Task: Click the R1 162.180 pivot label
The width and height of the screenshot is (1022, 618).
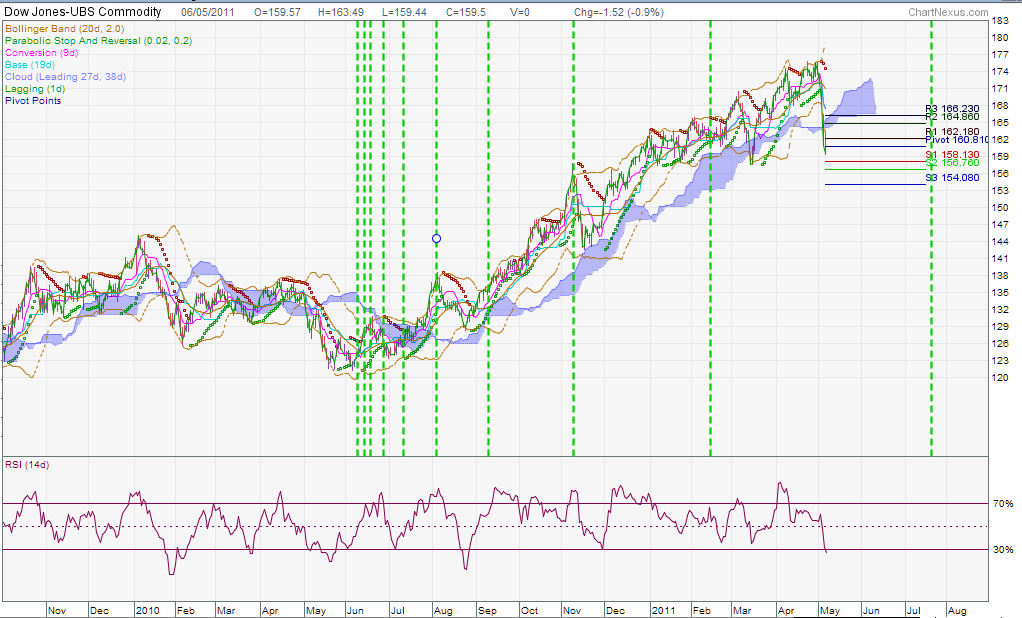Action: (x=952, y=132)
